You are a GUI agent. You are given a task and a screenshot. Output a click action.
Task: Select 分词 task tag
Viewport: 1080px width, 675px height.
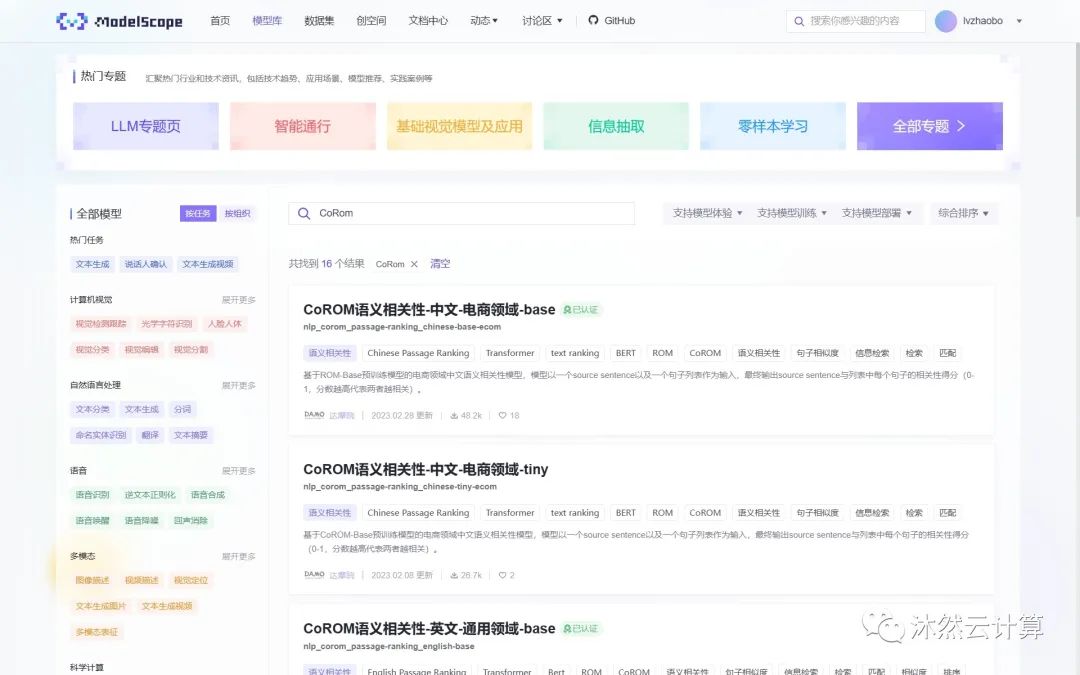(x=183, y=409)
